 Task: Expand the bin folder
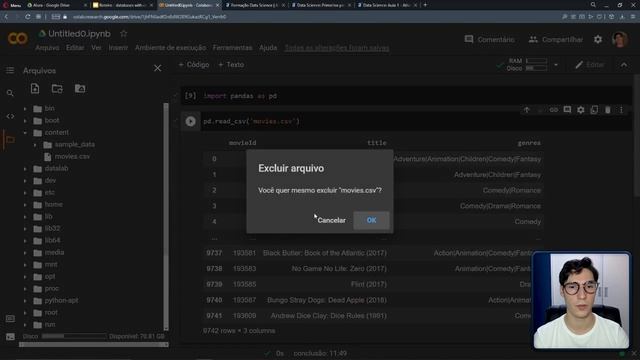tap(25, 109)
